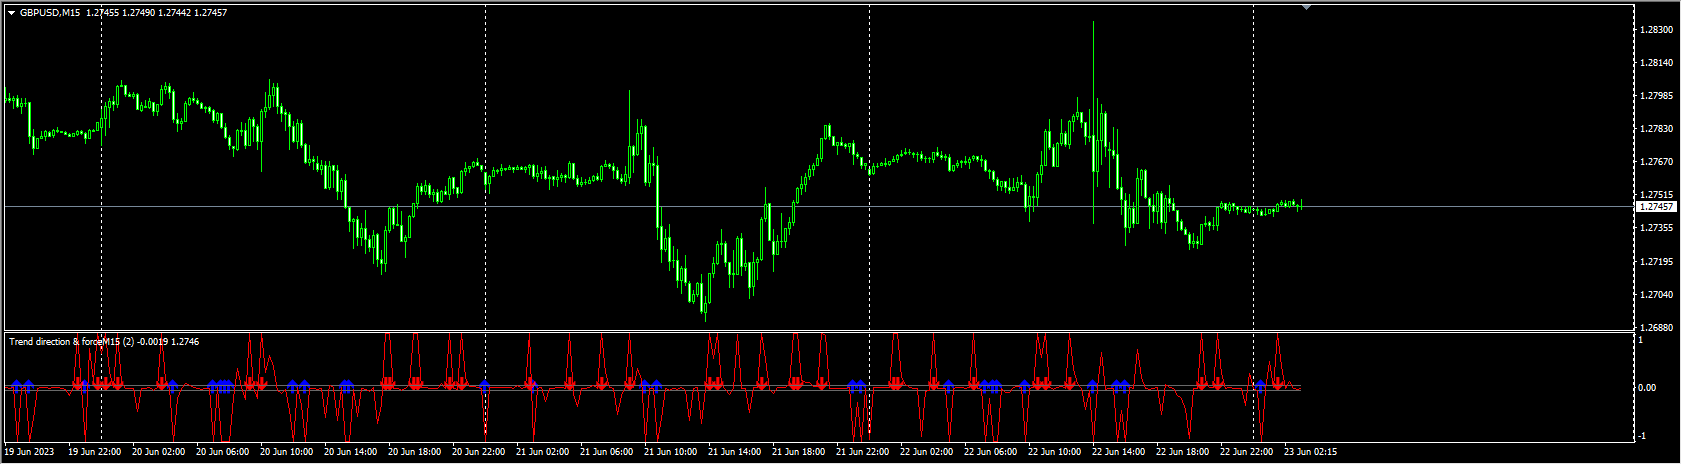1682x465 pixels.
Task: Select the GBPUSD,M15 chart title text
Action: (50, 12)
